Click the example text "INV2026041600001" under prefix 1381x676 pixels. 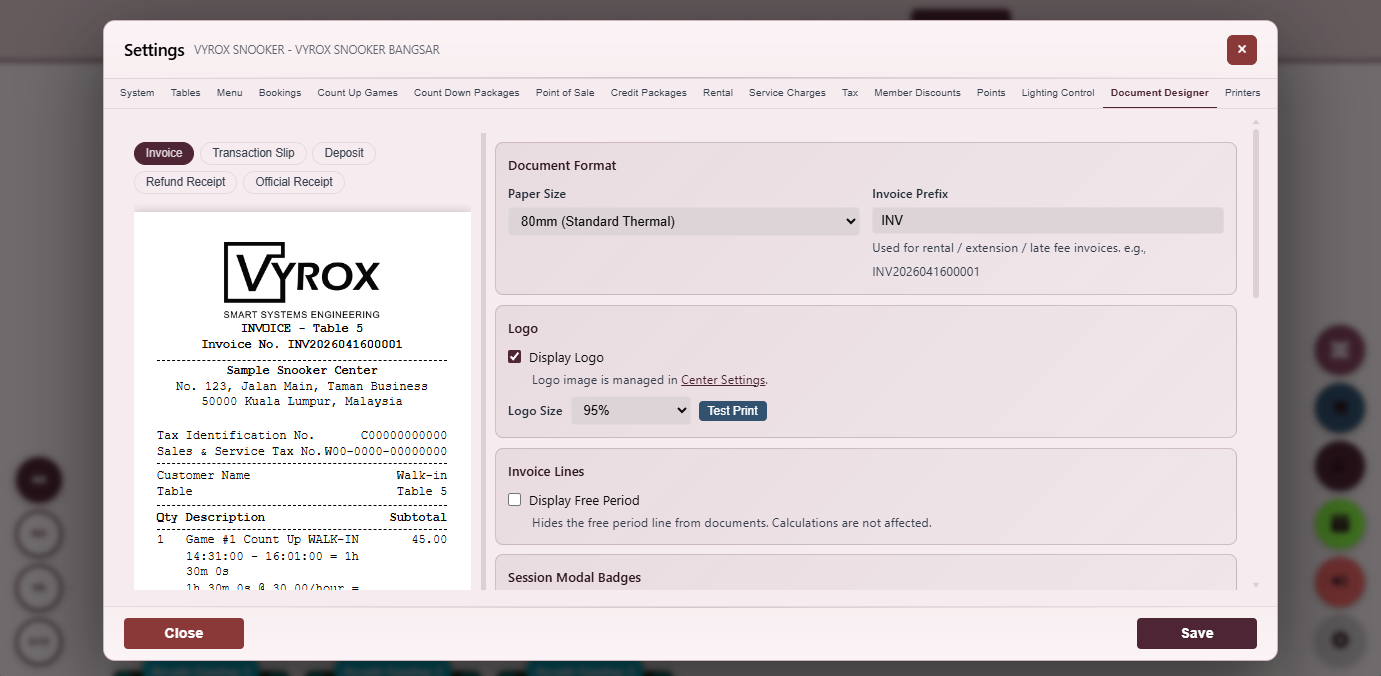point(926,272)
